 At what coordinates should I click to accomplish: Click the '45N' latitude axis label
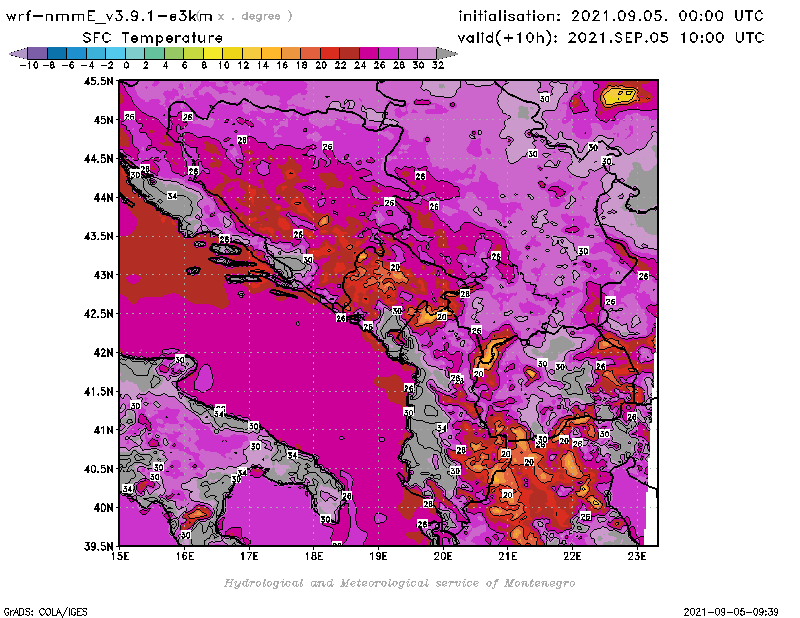(104, 120)
